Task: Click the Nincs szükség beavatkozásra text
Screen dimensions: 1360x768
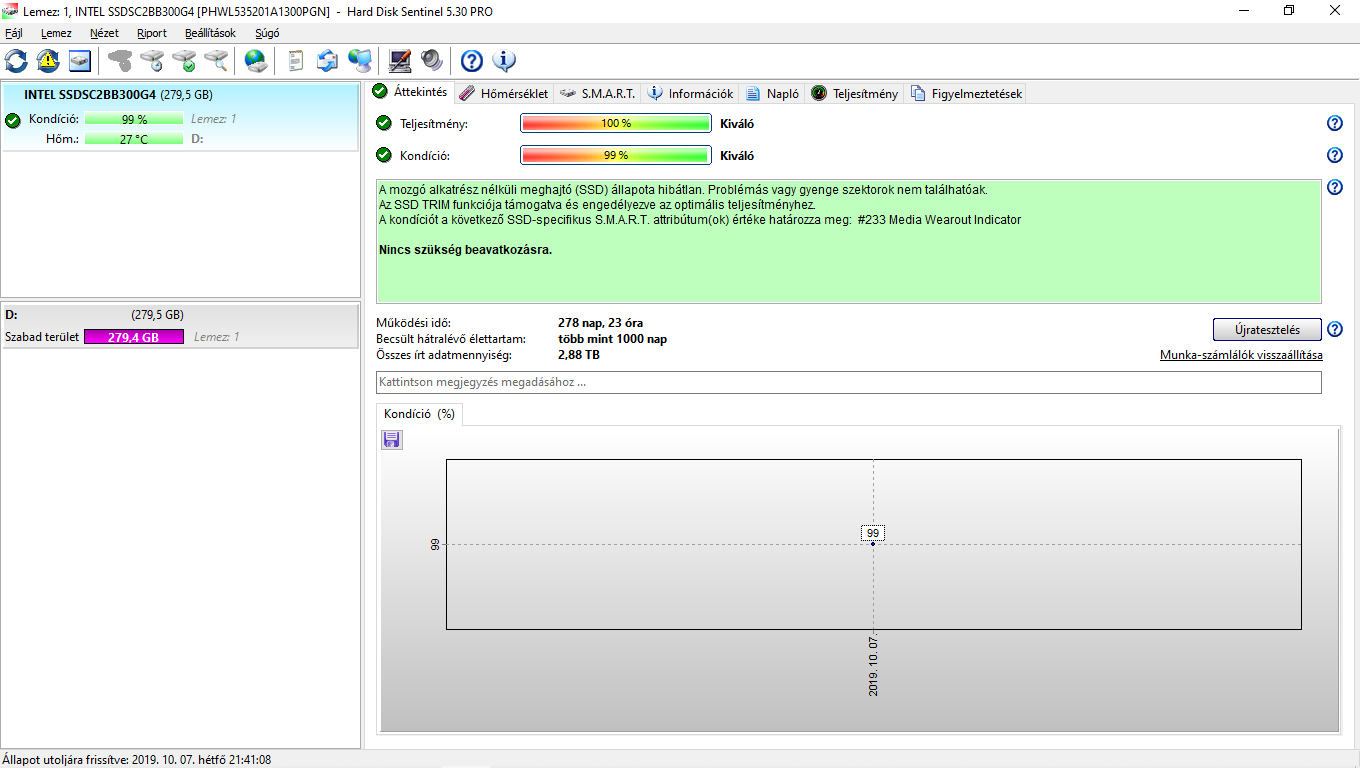Action: [x=465, y=250]
